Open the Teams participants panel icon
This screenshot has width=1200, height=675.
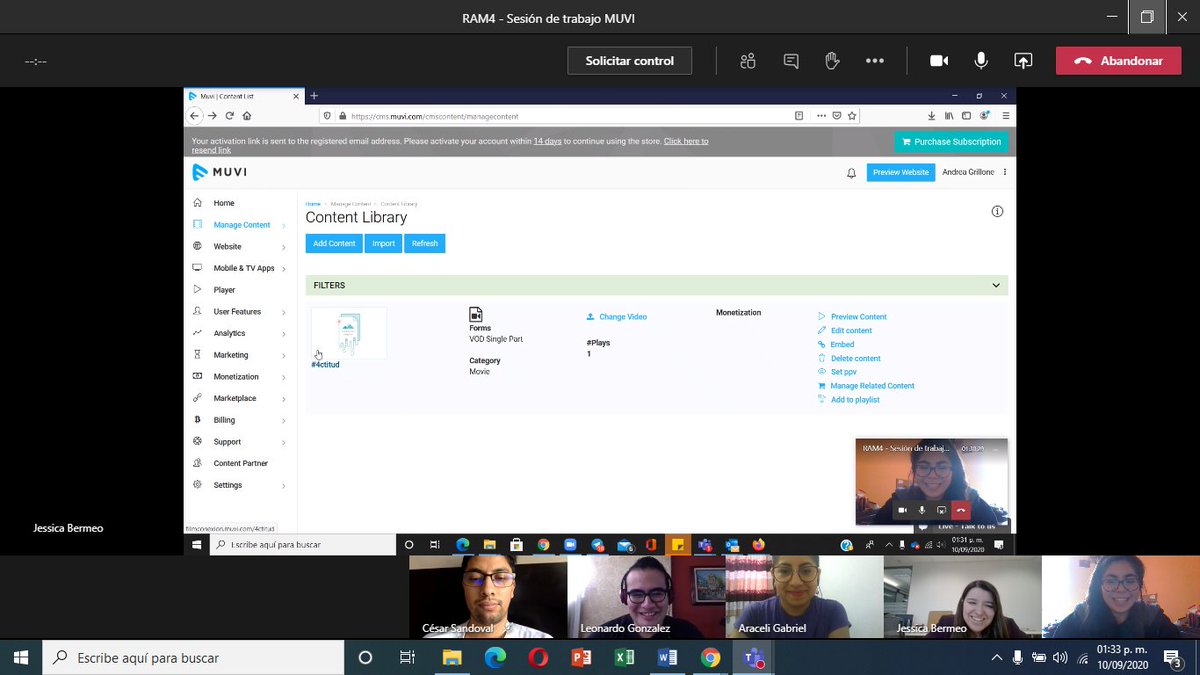(748, 61)
